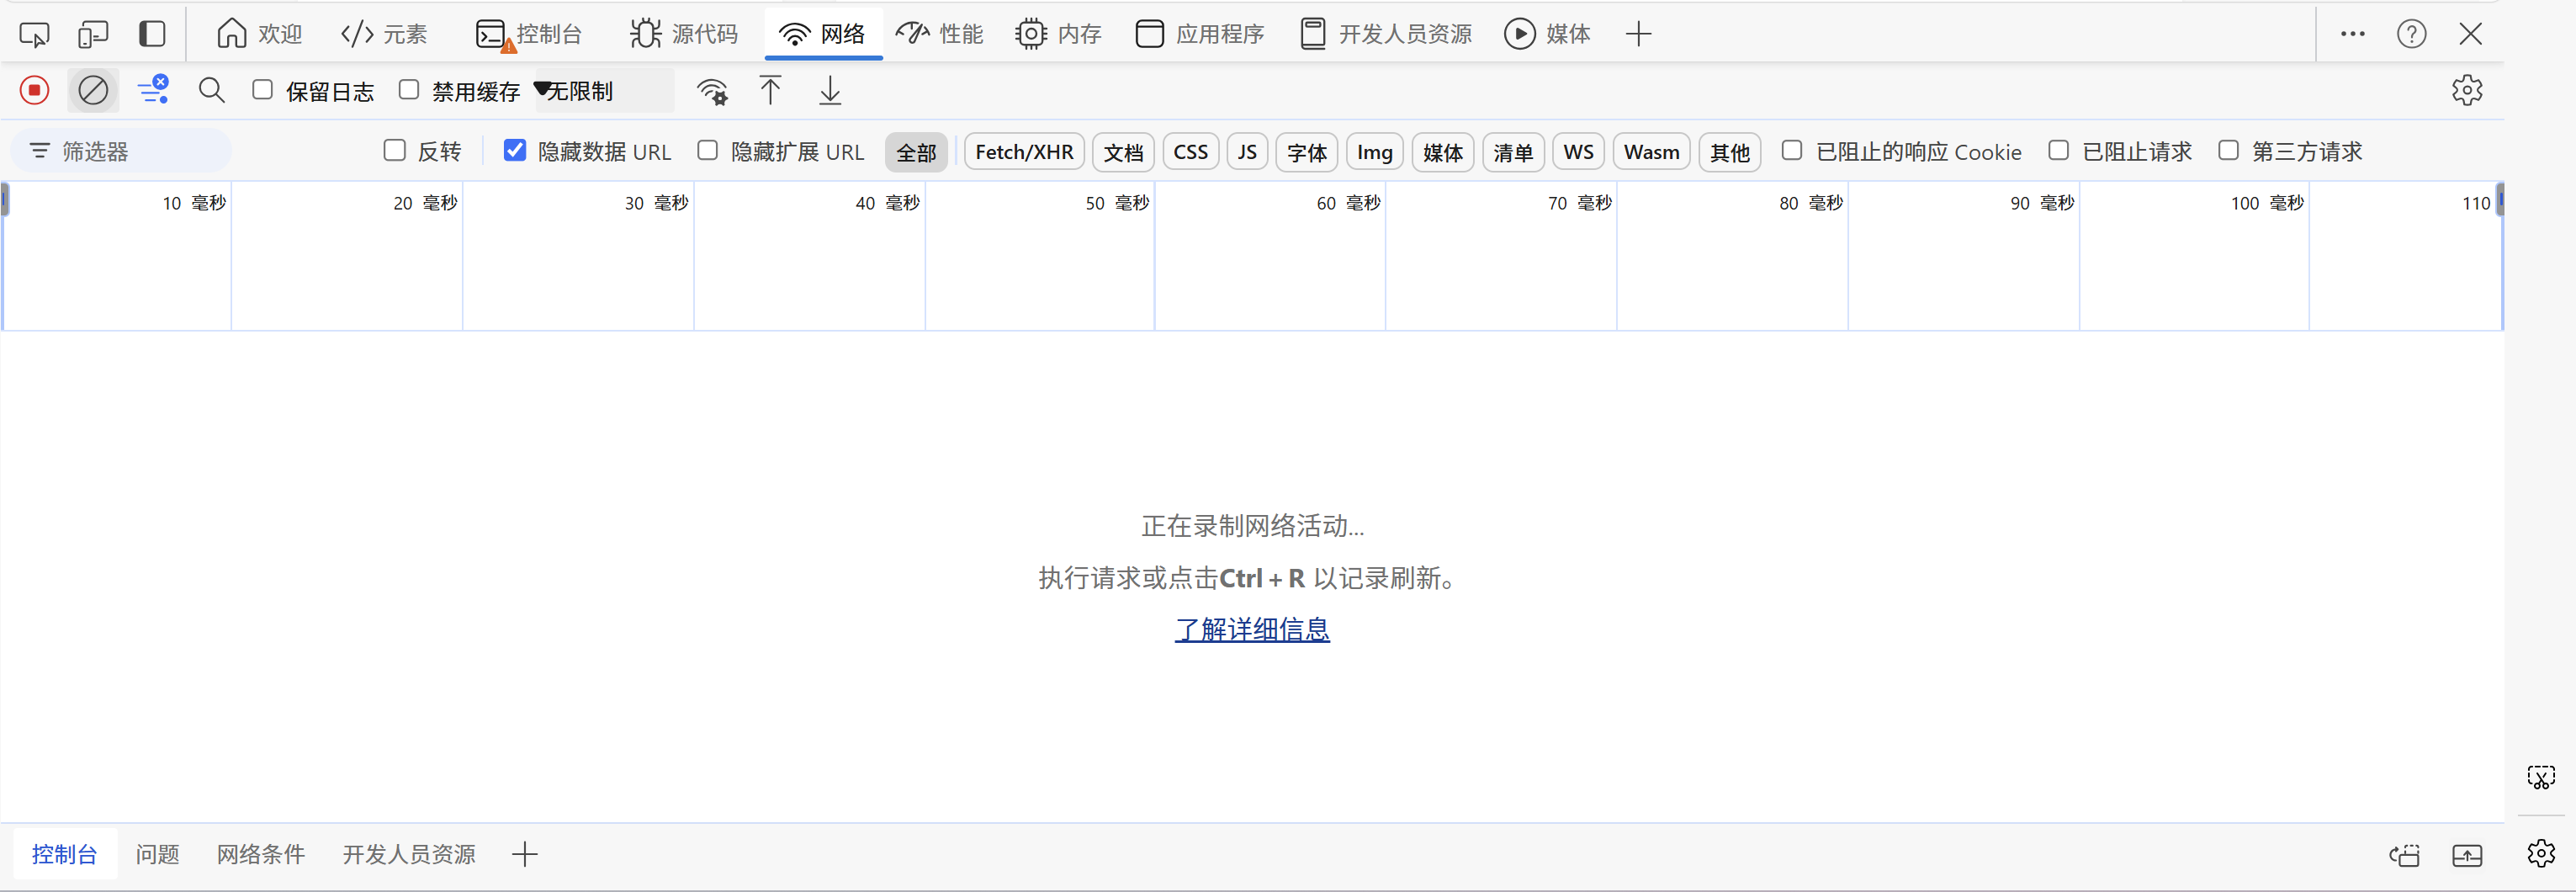Viewport: 2576px width, 892px height.
Task: Uncheck the 隐藏数据 URL checkbox
Action: click(x=515, y=151)
